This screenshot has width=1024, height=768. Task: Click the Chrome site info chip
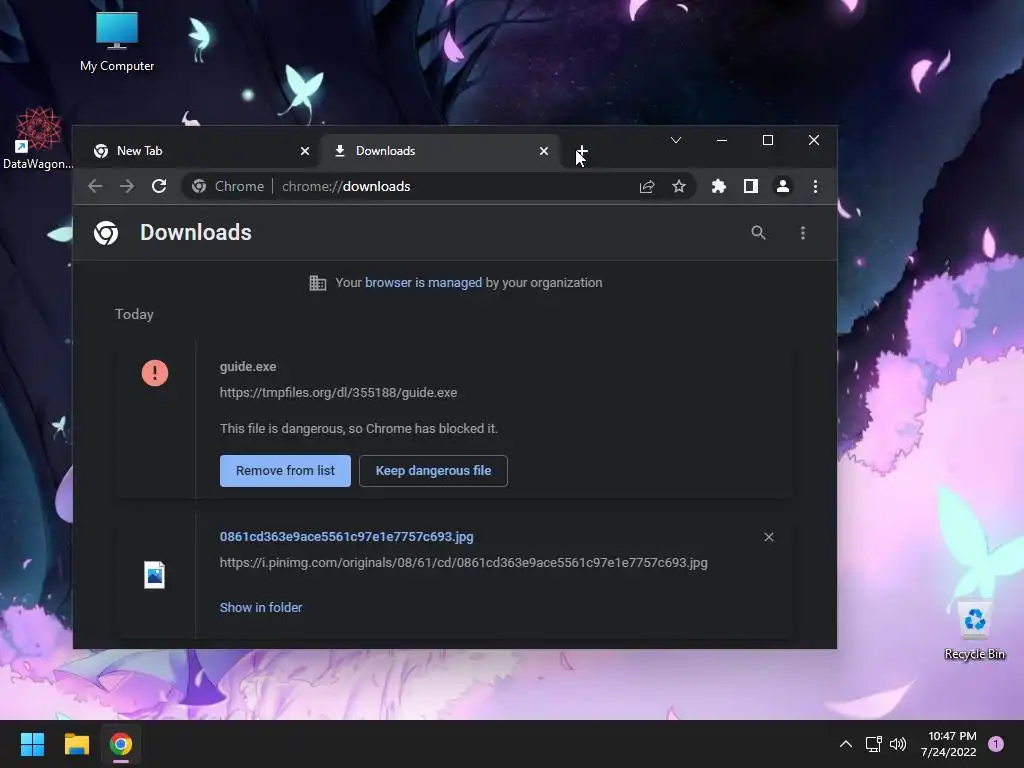click(x=228, y=187)
